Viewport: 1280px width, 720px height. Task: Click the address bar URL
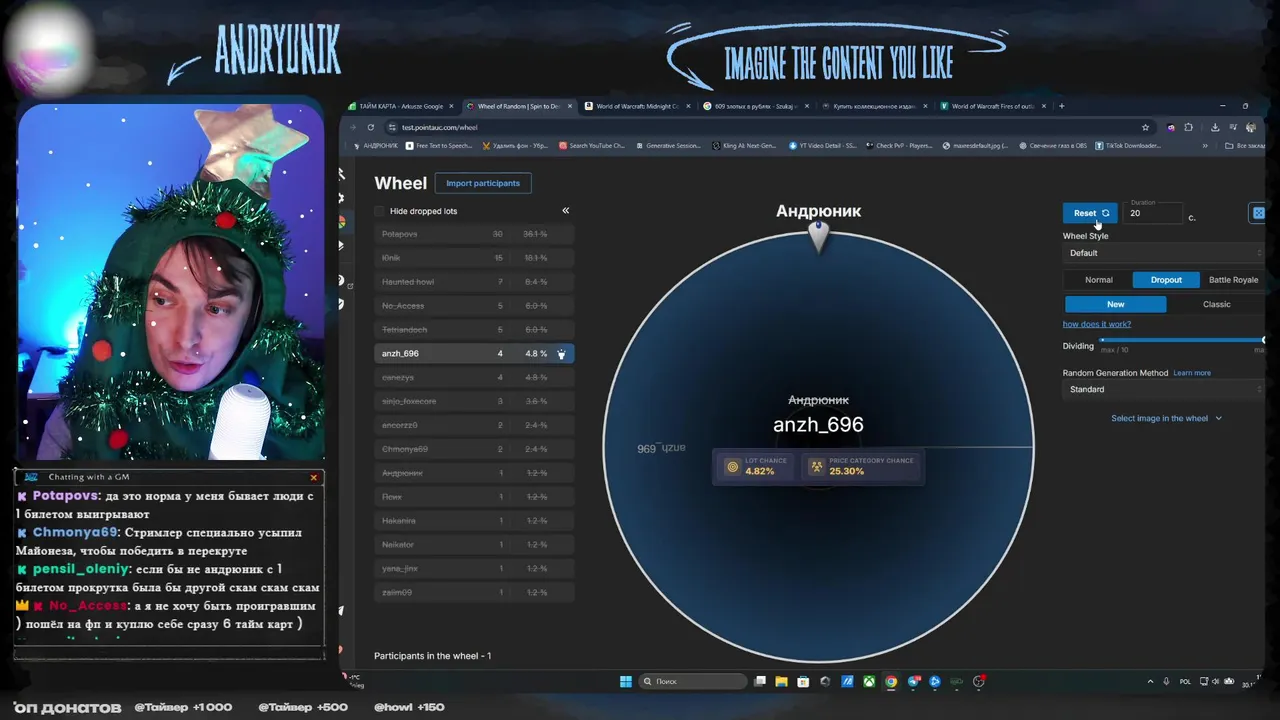point(440,127)
